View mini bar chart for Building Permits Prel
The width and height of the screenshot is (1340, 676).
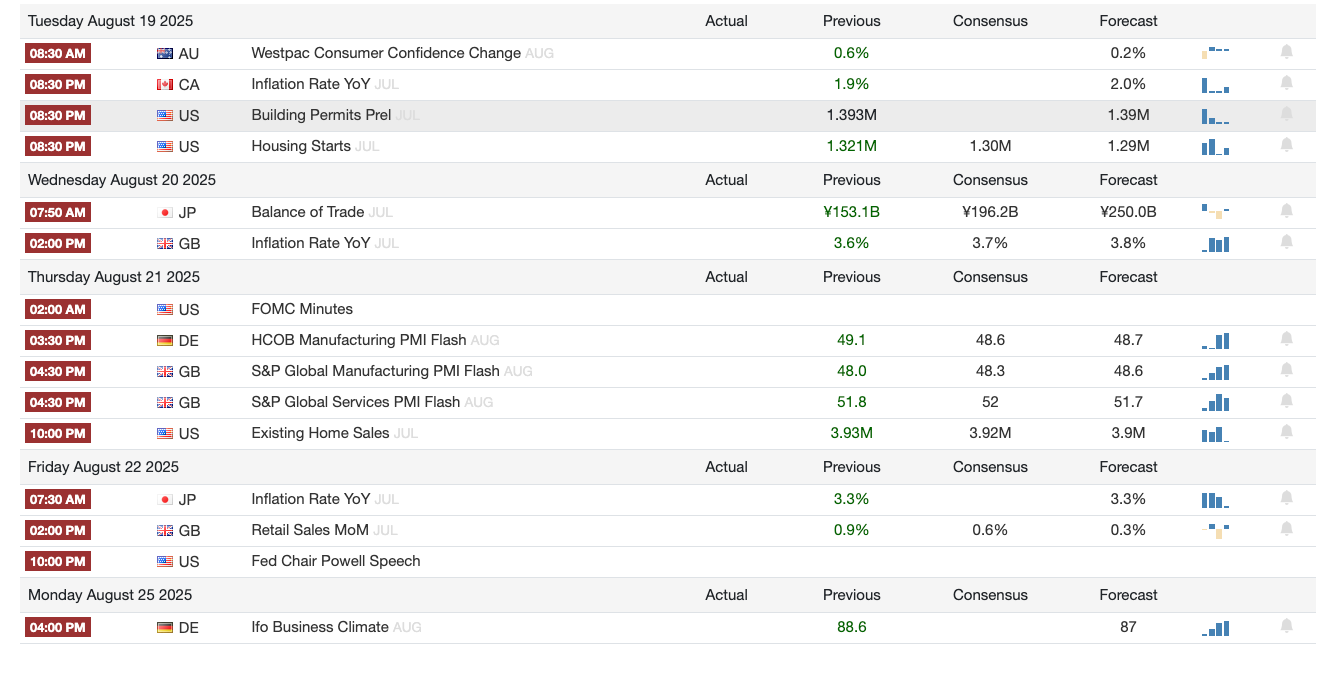pos(1215,116)
